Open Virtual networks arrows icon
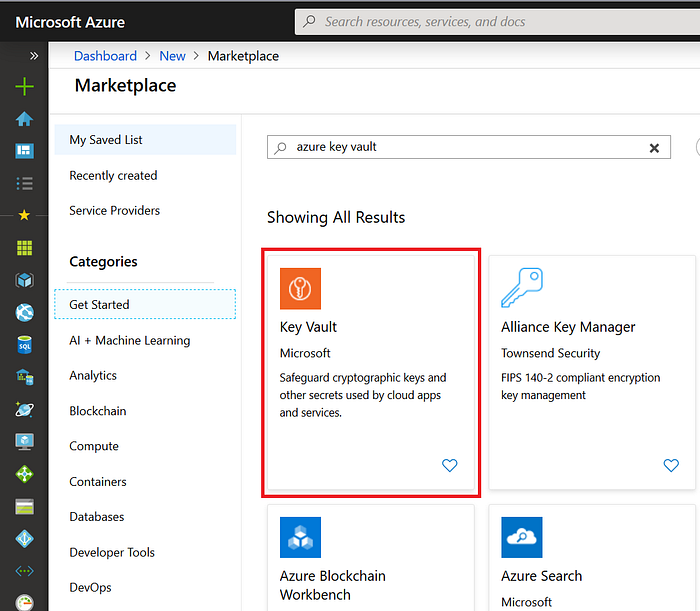 click(25, 571)
